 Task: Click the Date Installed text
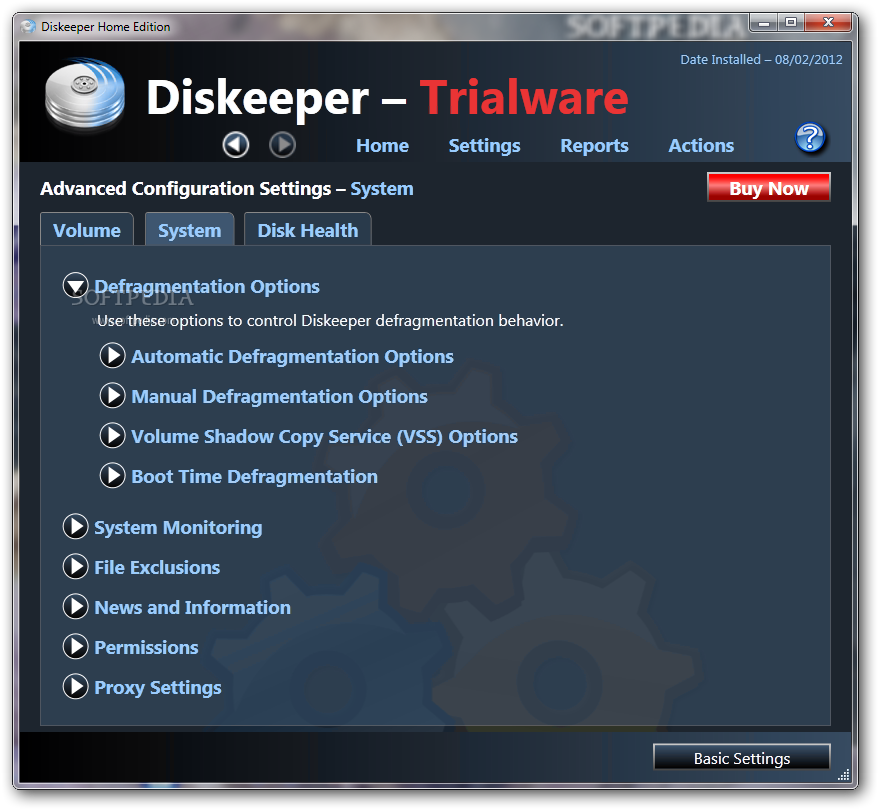click(x=761, y=59)
